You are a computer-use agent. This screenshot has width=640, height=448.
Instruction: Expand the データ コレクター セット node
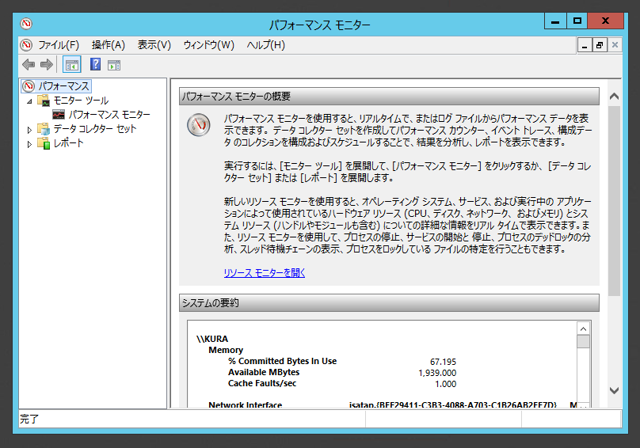(29, 130)
